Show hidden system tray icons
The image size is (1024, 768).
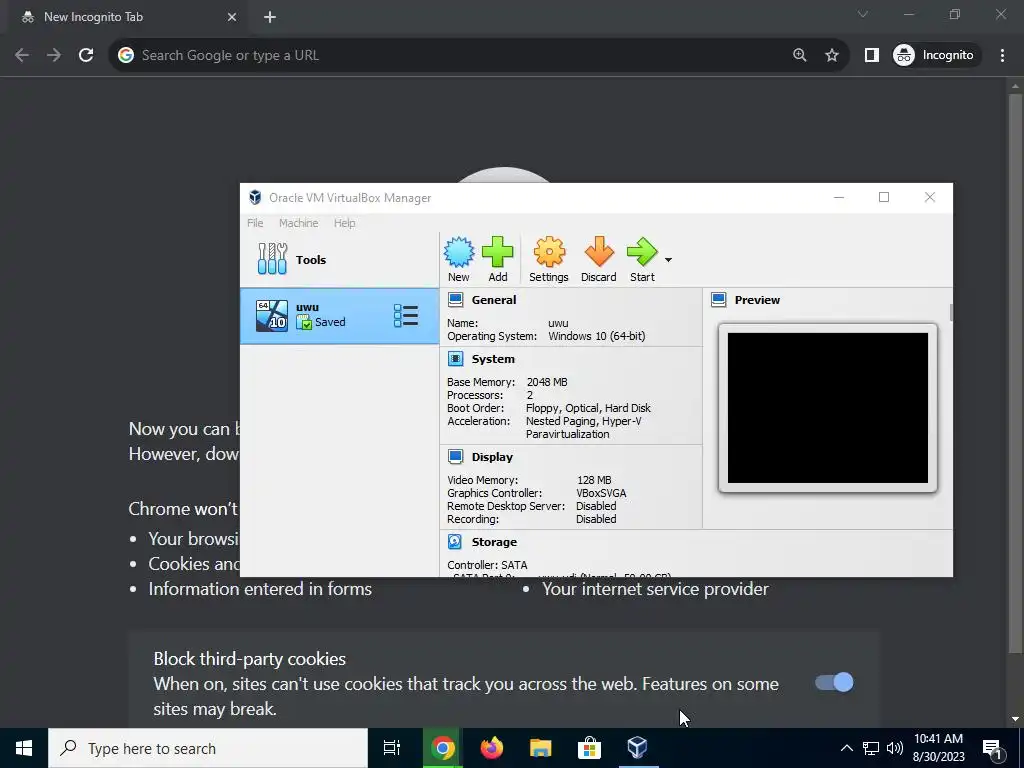click(846, 748)
